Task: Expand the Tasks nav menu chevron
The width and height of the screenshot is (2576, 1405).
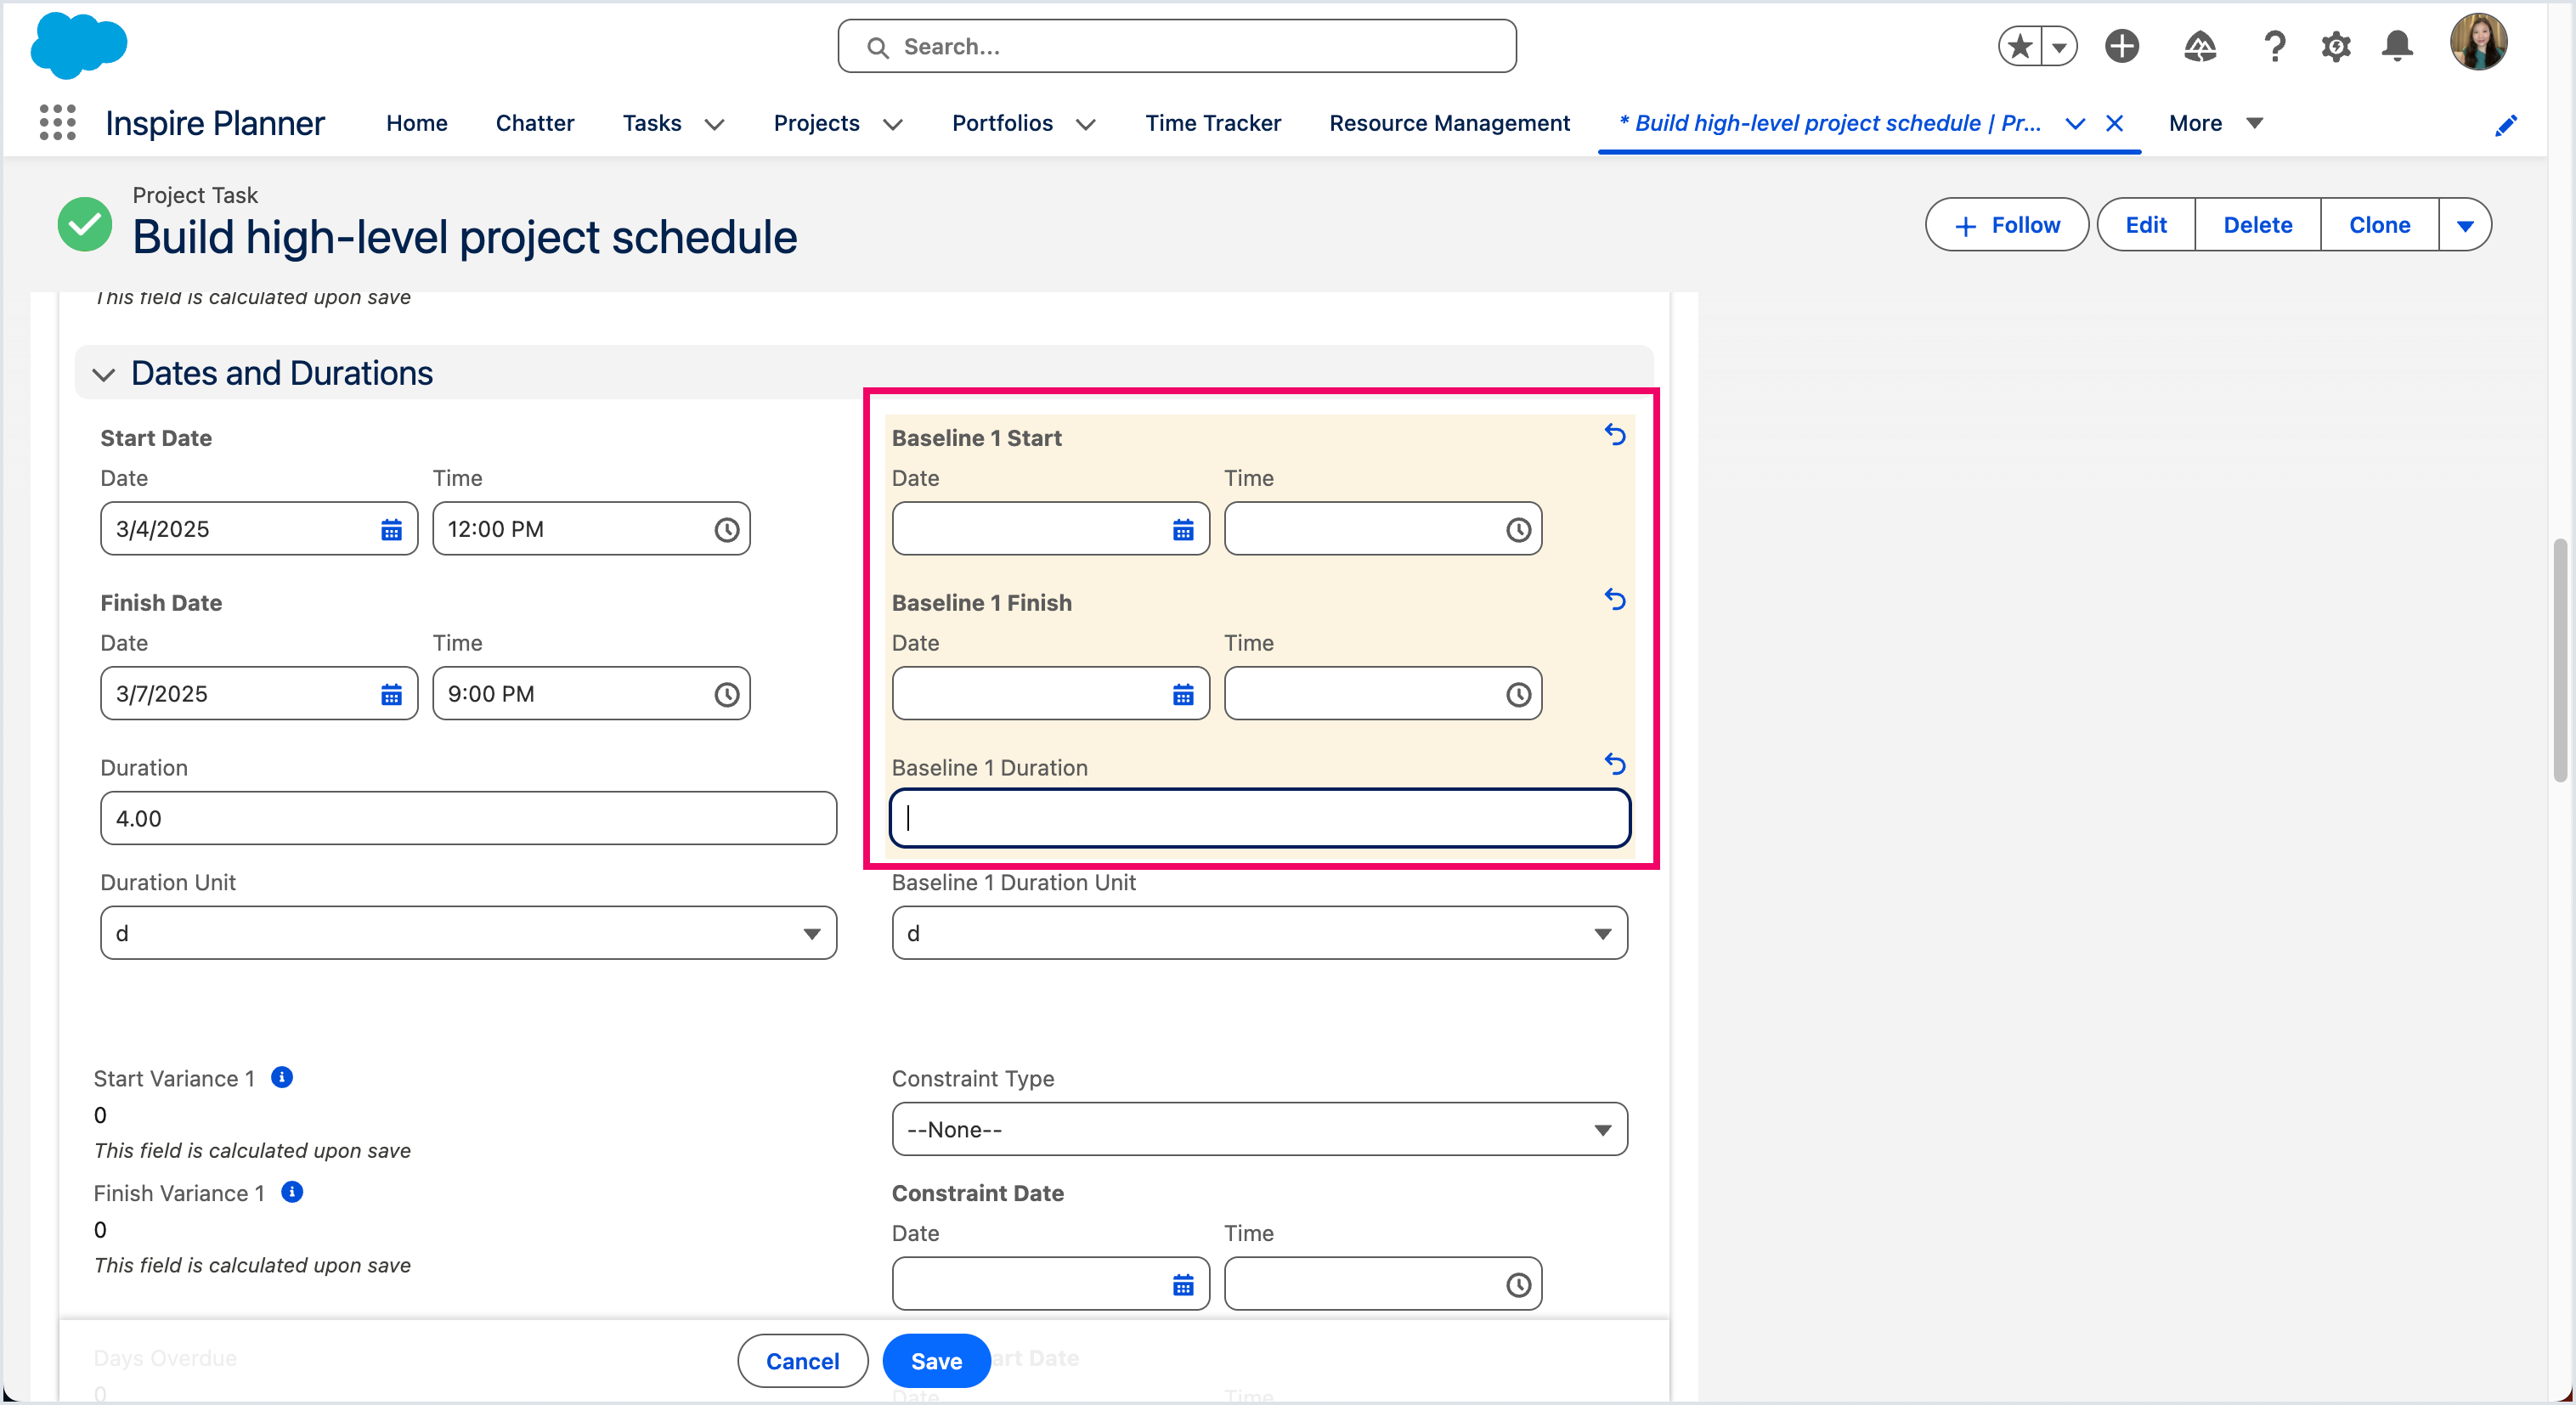Action: click(x=714, y=124)
